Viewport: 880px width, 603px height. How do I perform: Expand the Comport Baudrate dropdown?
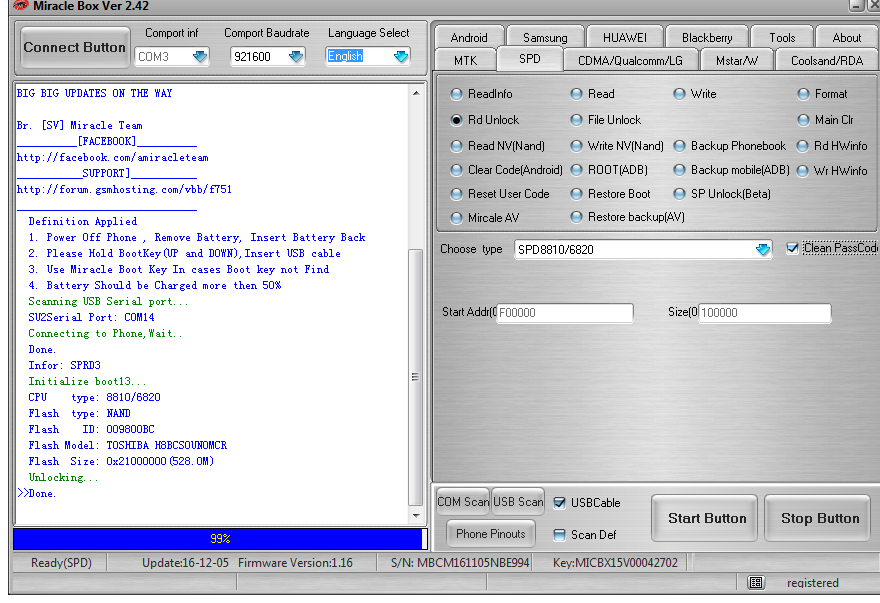tap(296, 57)
